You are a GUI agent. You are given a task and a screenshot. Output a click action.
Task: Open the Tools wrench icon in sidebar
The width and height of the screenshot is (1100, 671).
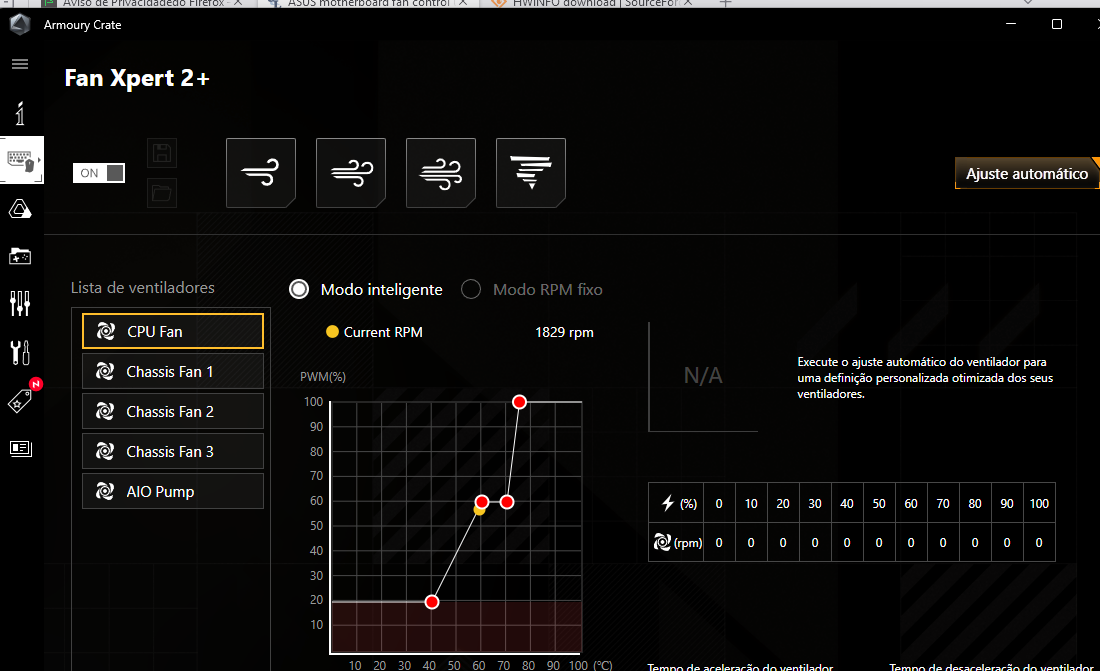[20, 352]
